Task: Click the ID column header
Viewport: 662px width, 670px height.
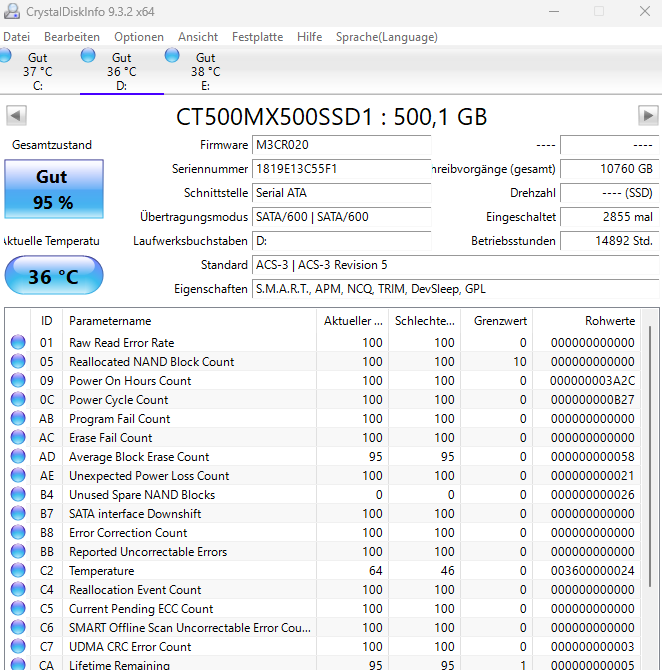Action: pos(47,321)
